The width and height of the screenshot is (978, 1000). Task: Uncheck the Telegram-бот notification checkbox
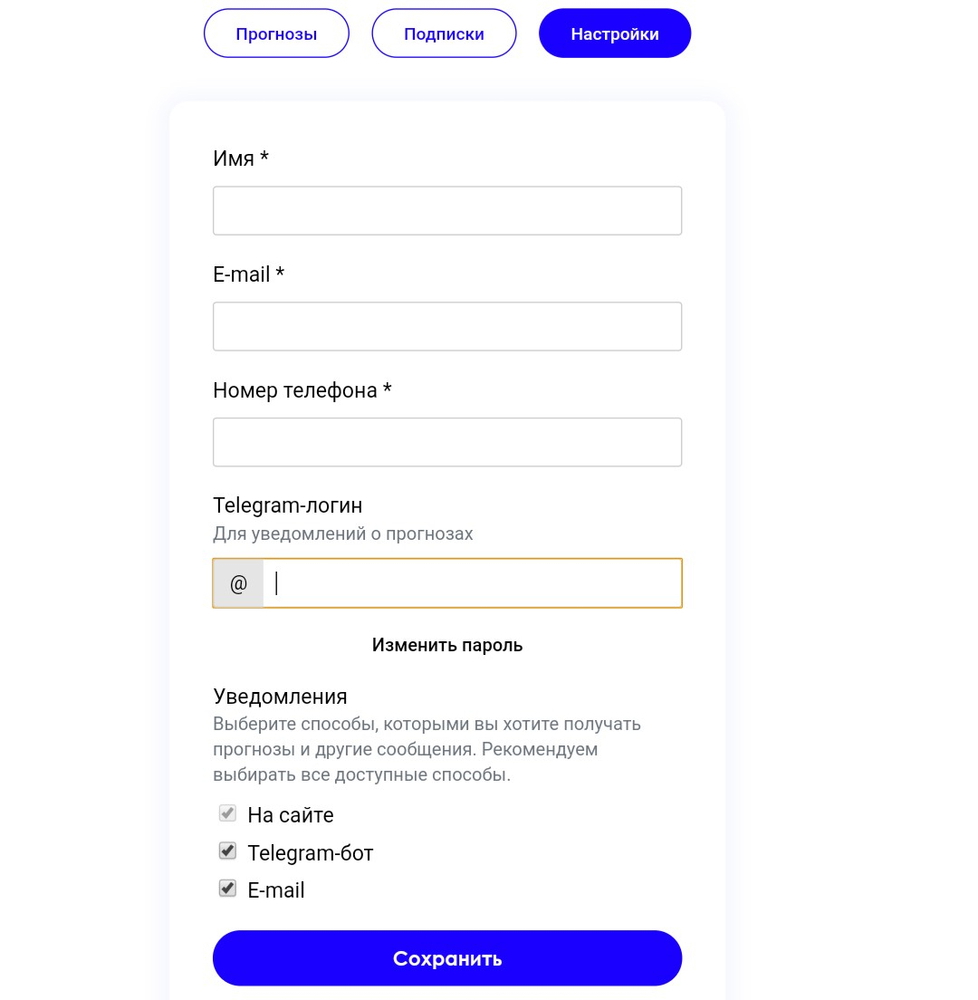tap(228, 851)
